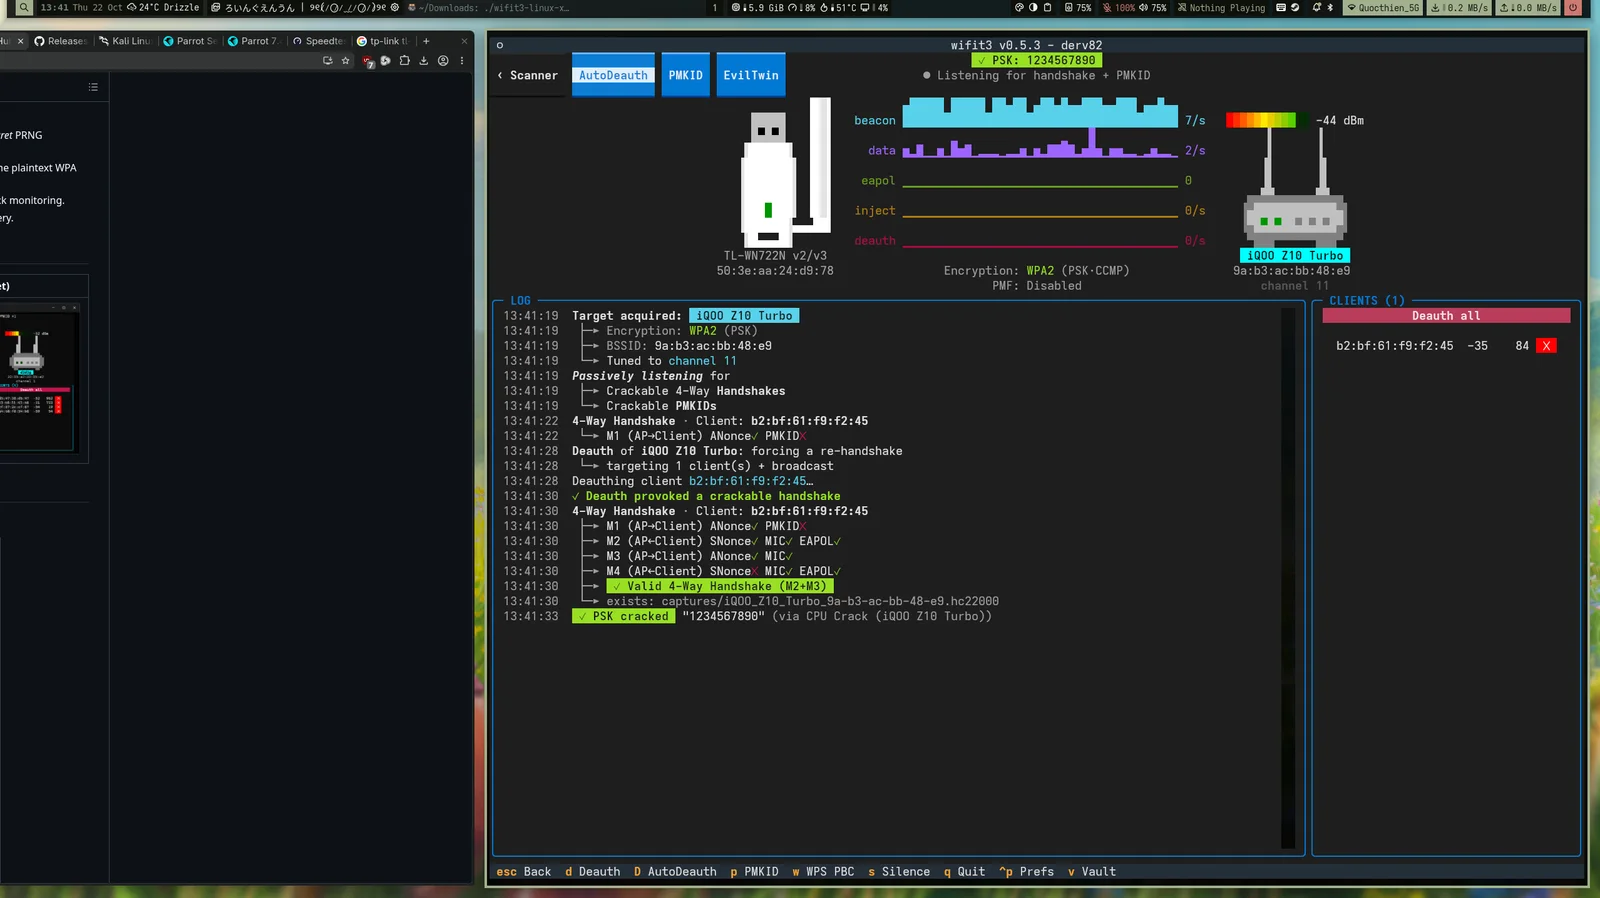Image resolution: width=1600 pixels, height=898 pixels.
Task: Click the Deauth all button in Clients panel
Action: point(1446,316)
